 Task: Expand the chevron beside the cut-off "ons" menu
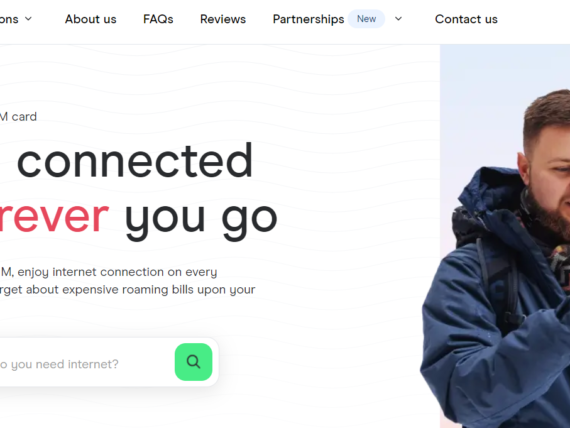(28, 19)
